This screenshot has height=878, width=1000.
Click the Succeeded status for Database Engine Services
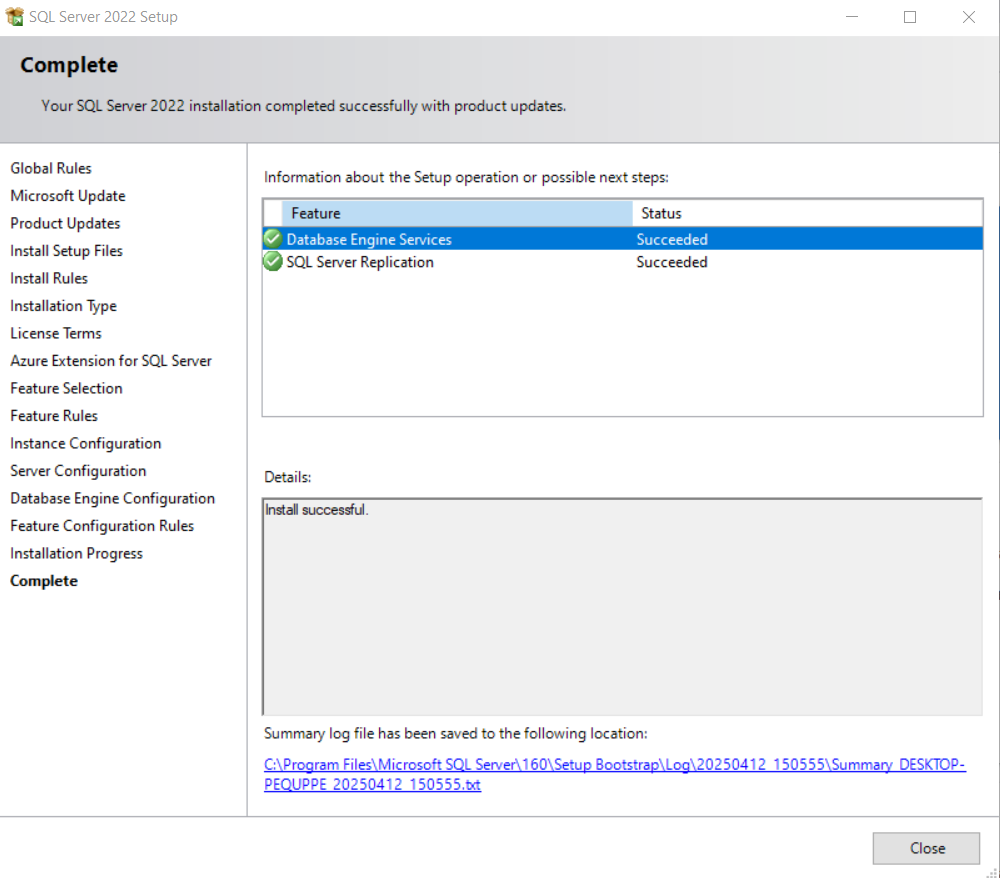point(672,239)
